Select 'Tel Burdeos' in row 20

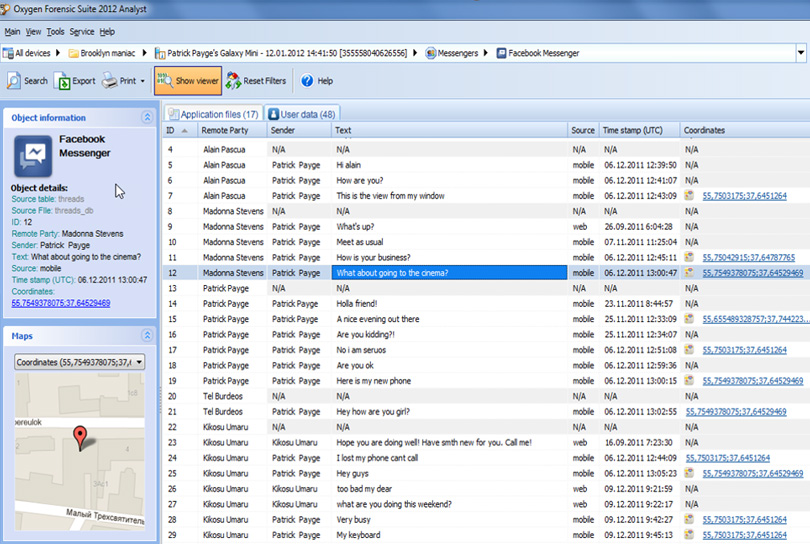coord(223,396)
